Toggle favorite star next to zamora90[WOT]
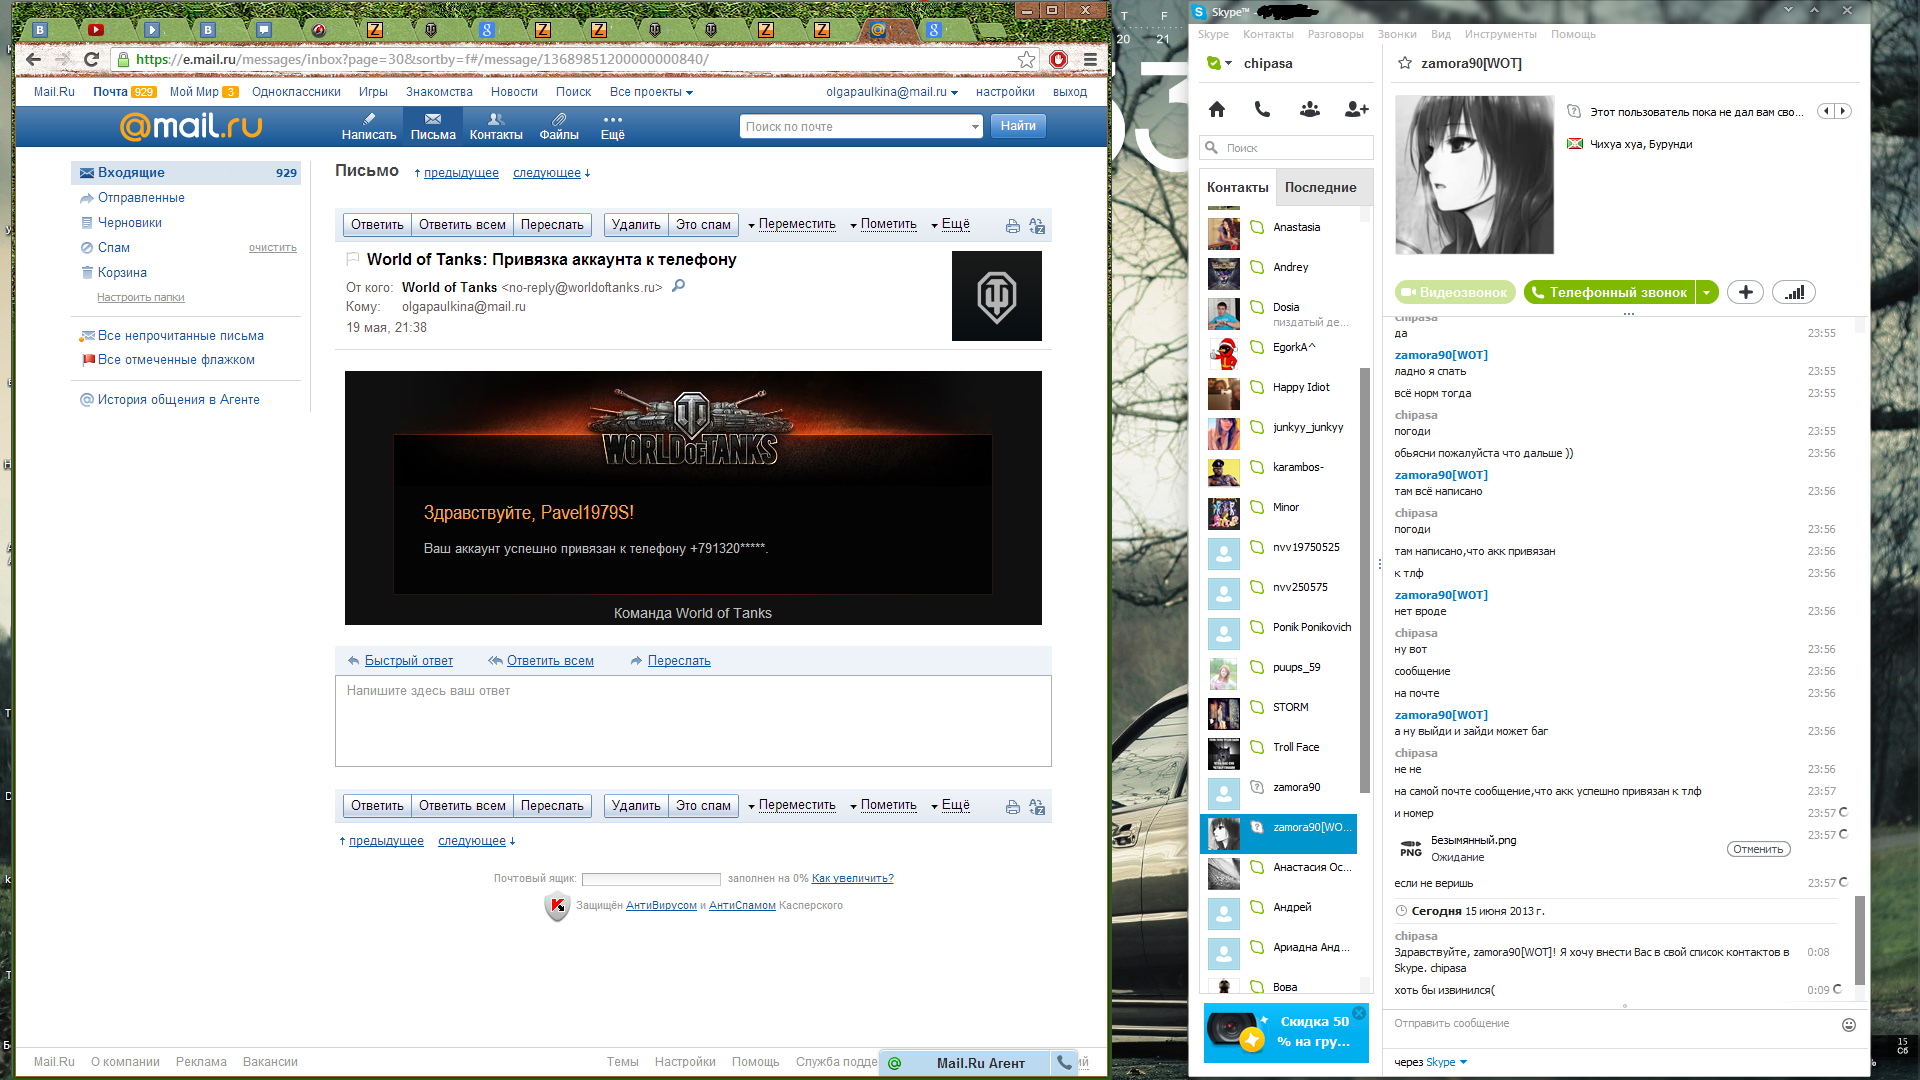 (x=1405, y=63)
